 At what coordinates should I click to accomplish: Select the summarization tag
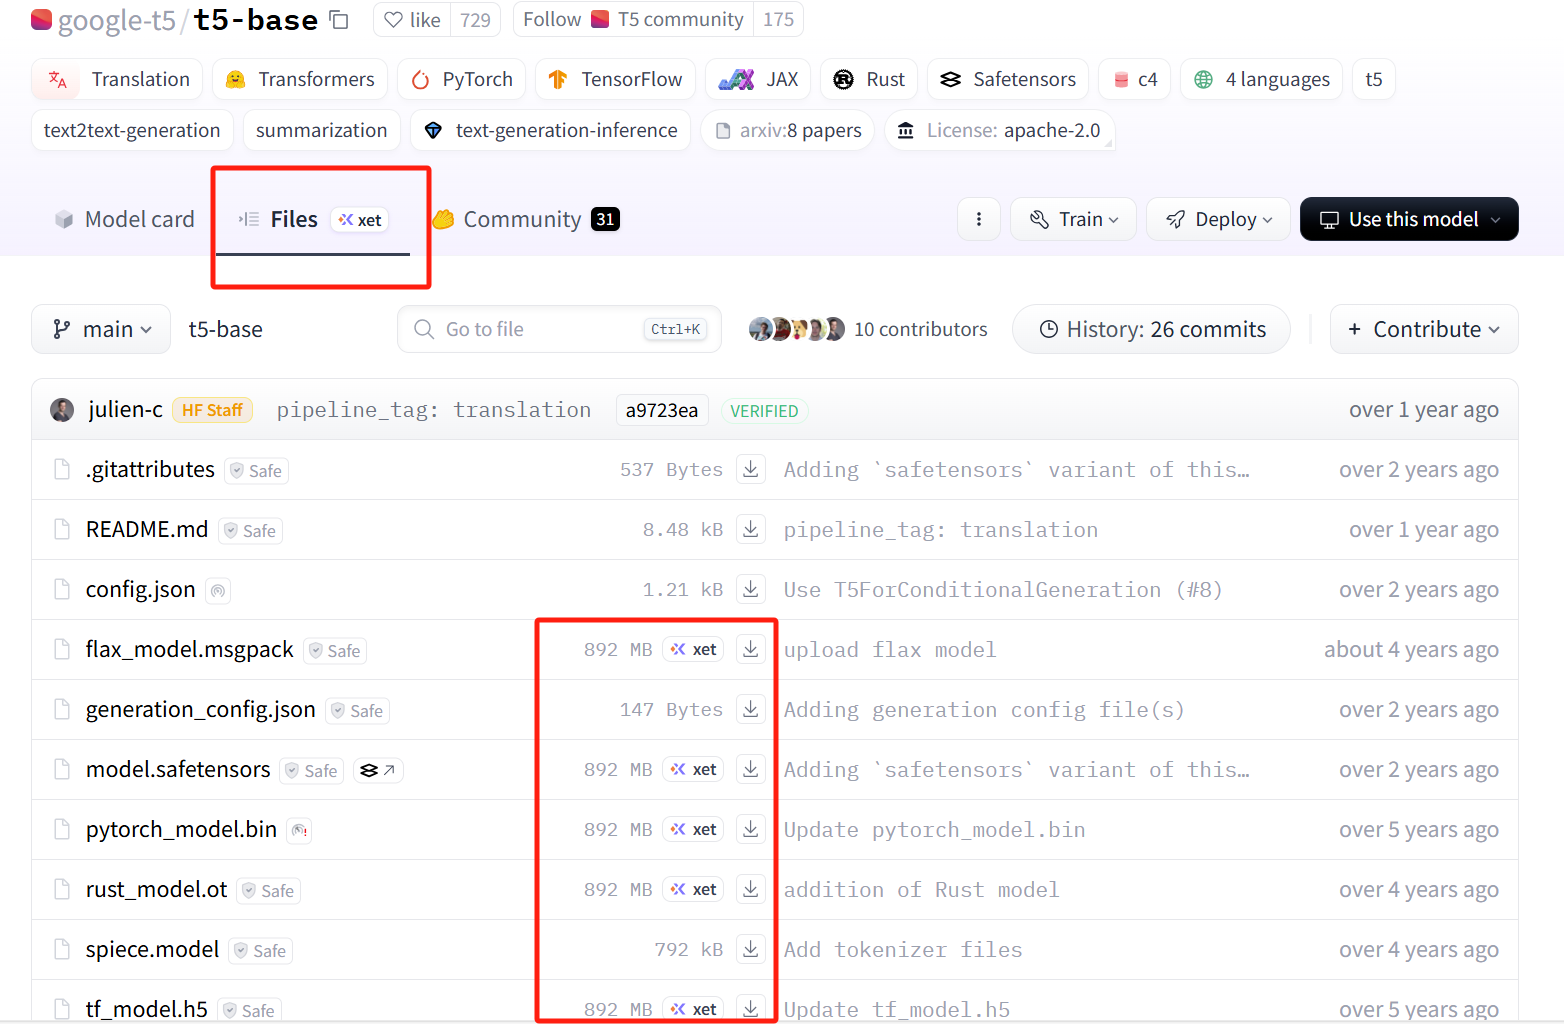pos(321,130)
